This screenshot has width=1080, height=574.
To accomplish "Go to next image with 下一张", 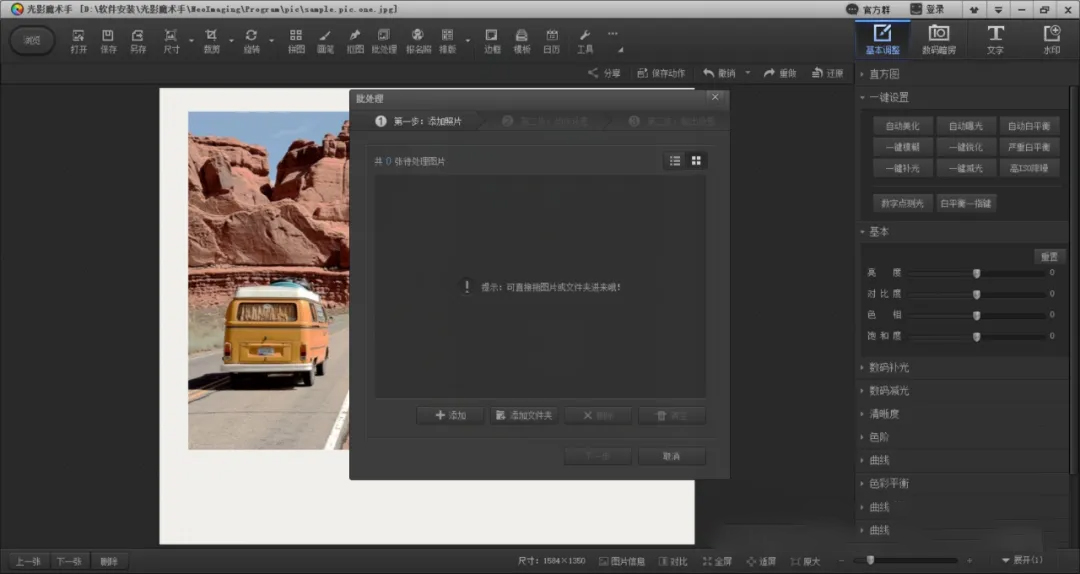I will coord(68,562).
